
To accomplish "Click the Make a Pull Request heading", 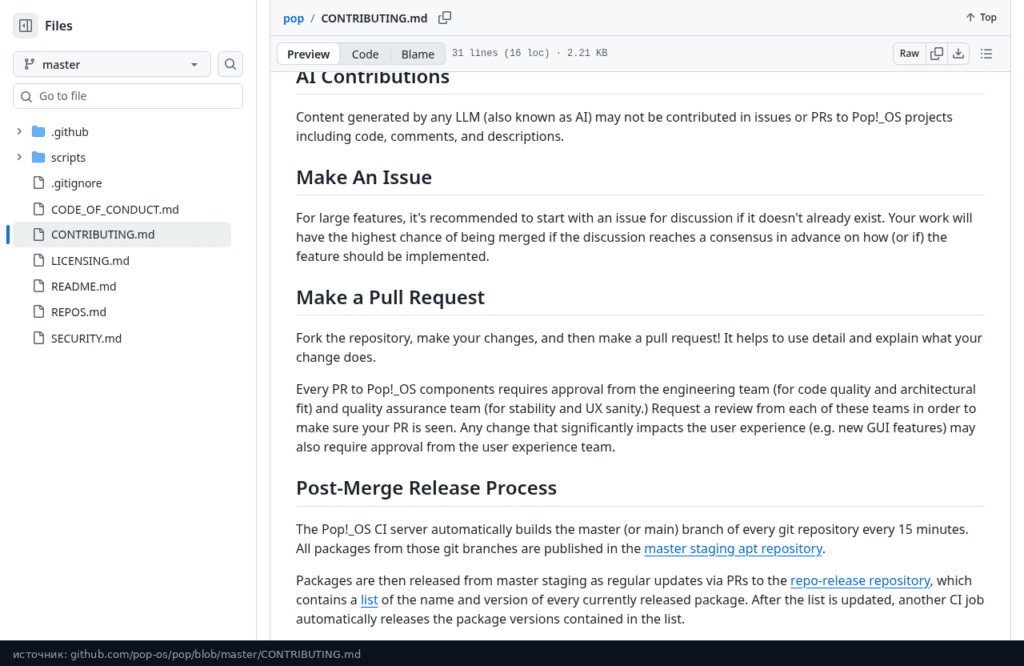I will pyautogui.click(x=390, y=298).
